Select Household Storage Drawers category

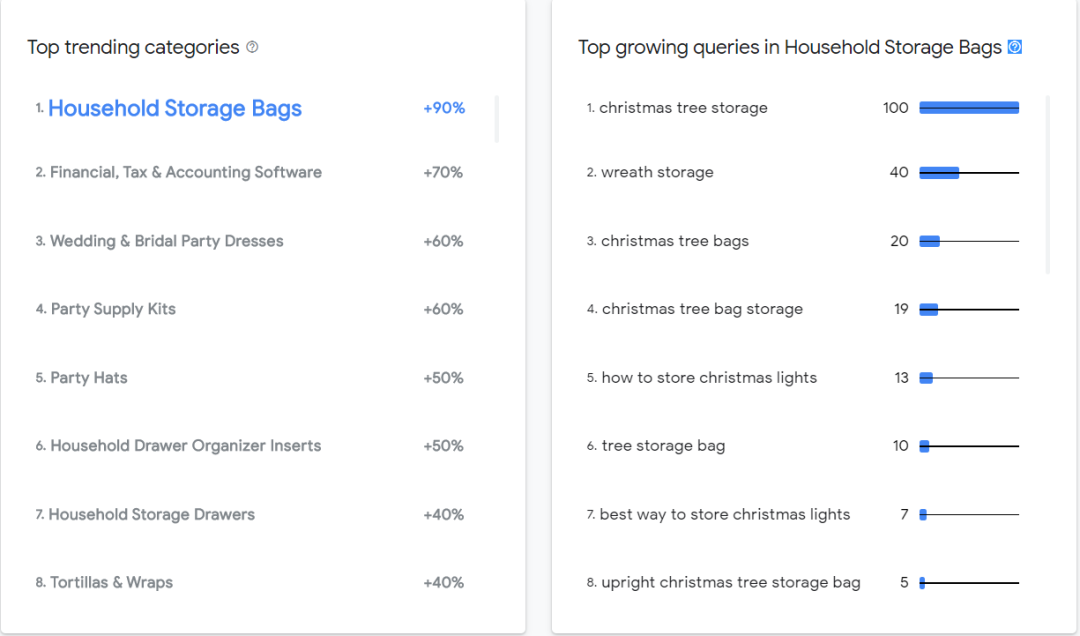click(152, 515)
